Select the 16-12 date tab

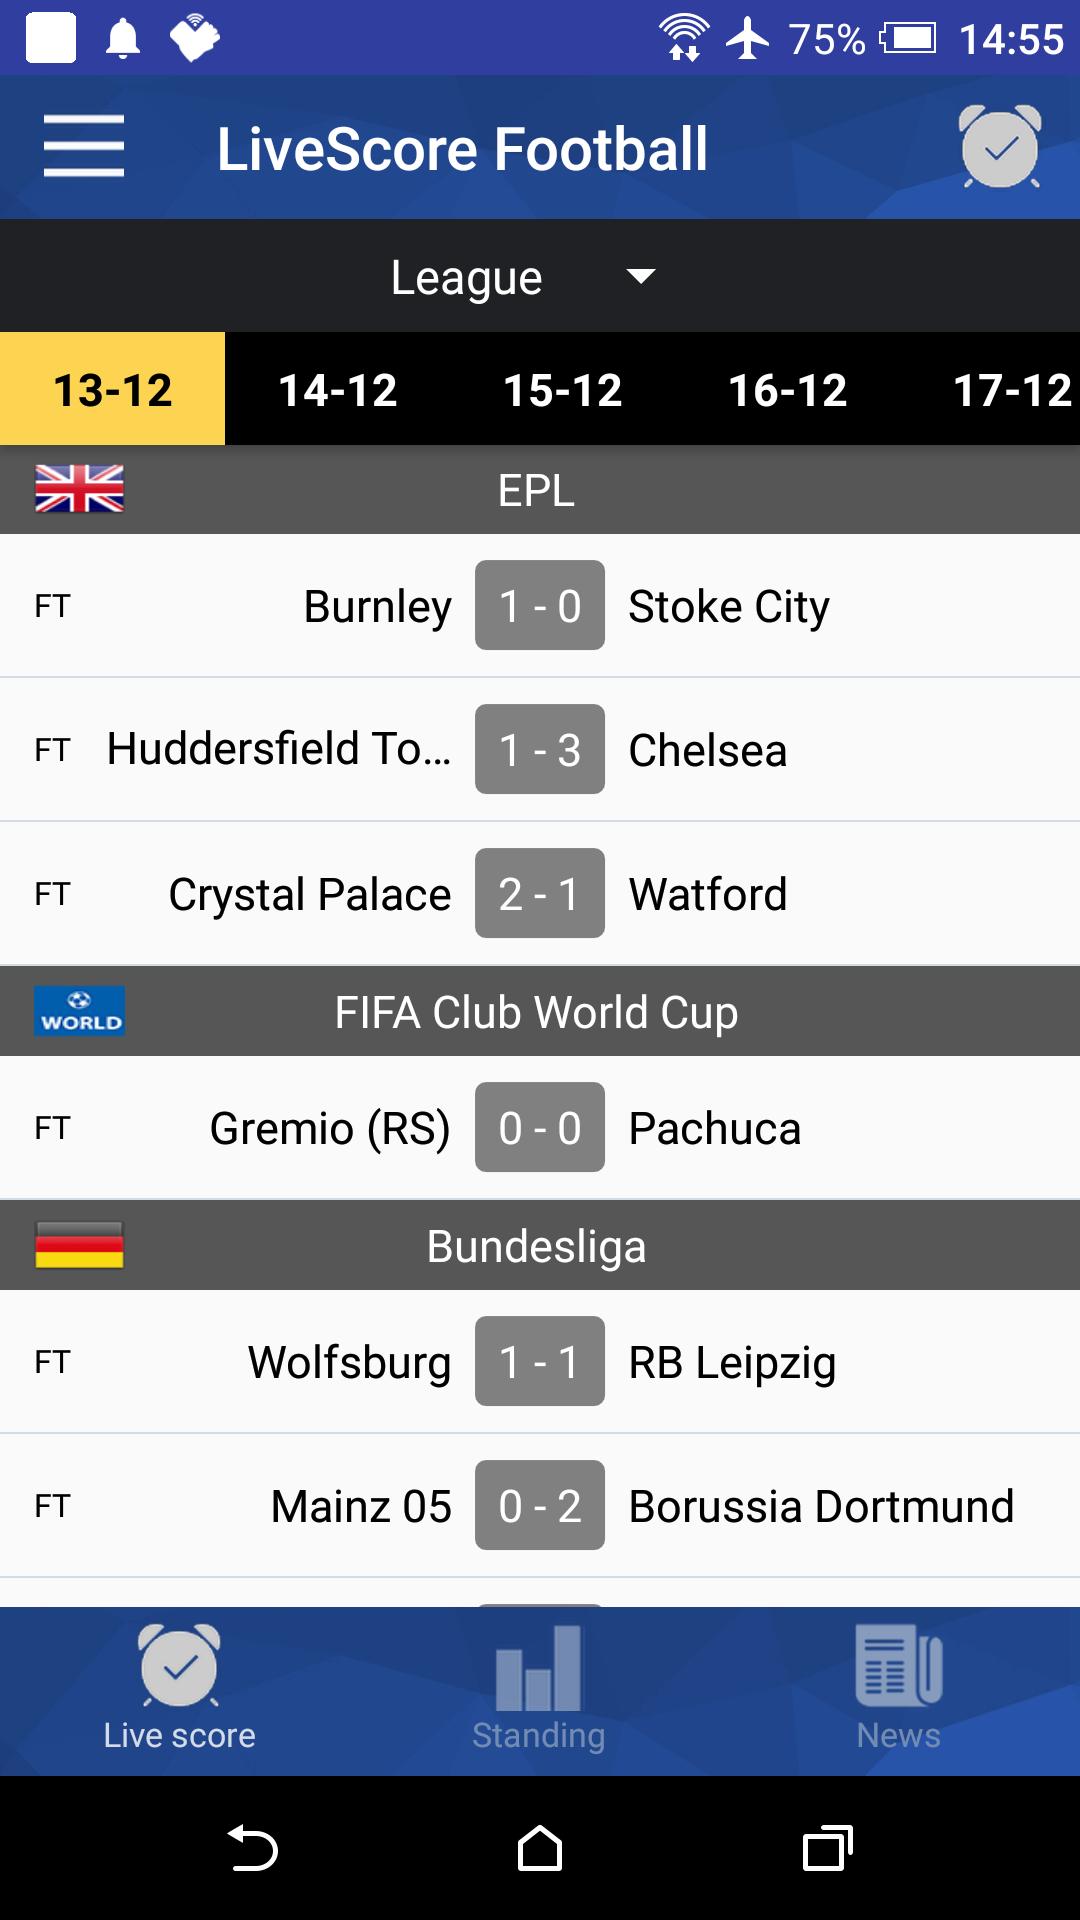click(x=788, y=390)
